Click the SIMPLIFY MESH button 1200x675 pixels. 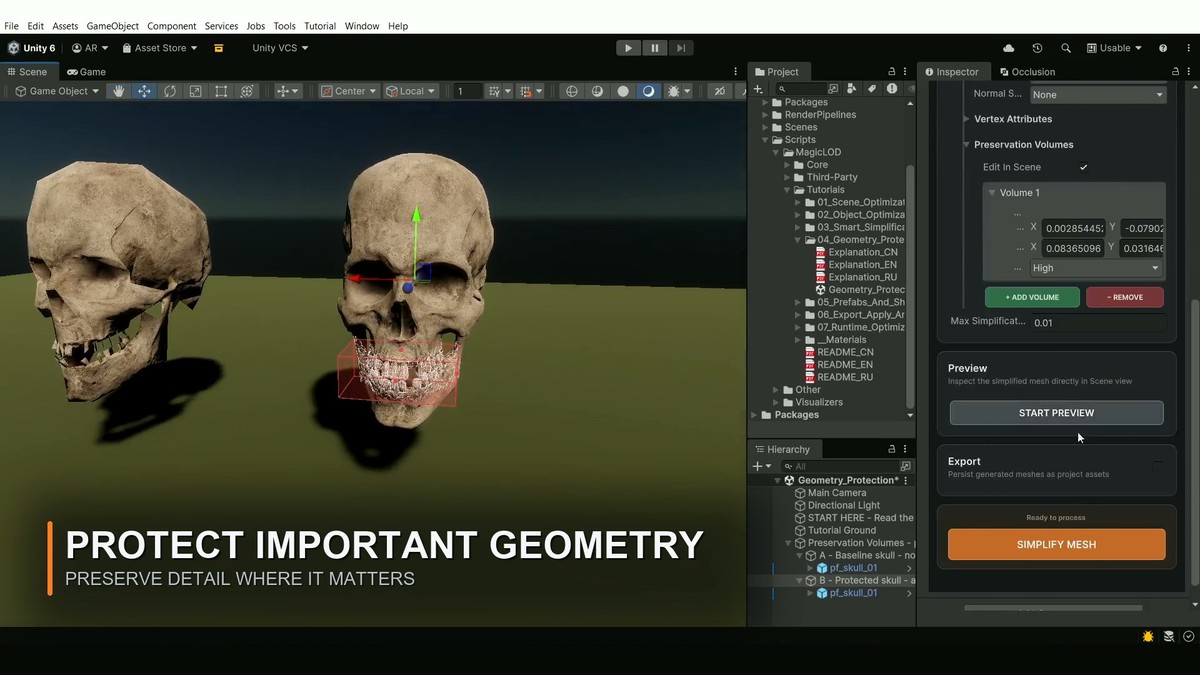(1057, 544)
